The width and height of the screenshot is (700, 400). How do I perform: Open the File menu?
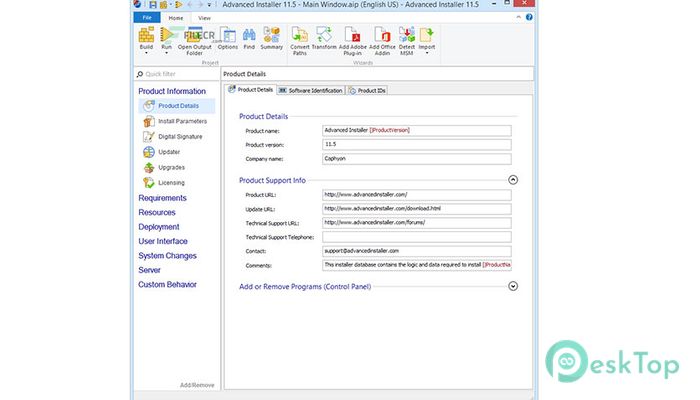coord(147,18)
